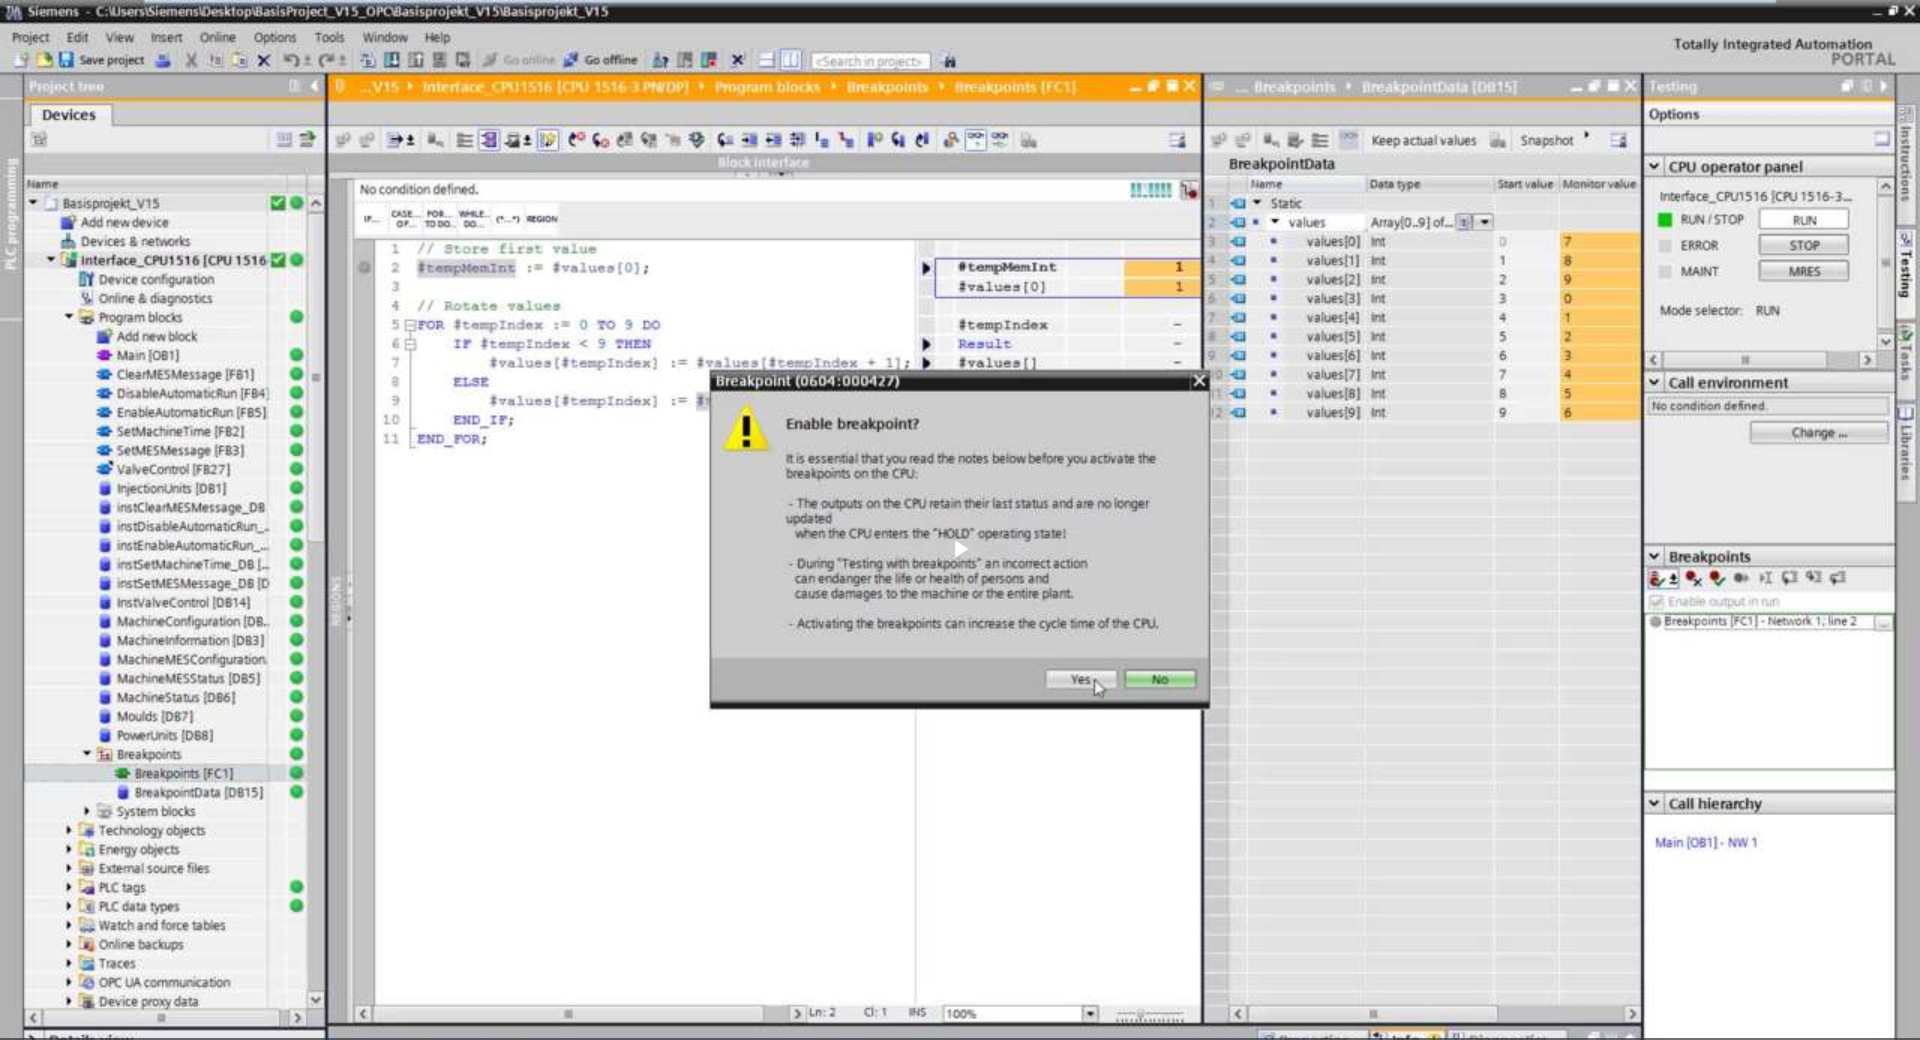Open the Array data type dropdown for values
This screenshot has width=1920, height=1040.
pyautogui.click(x=1482, y=222)
